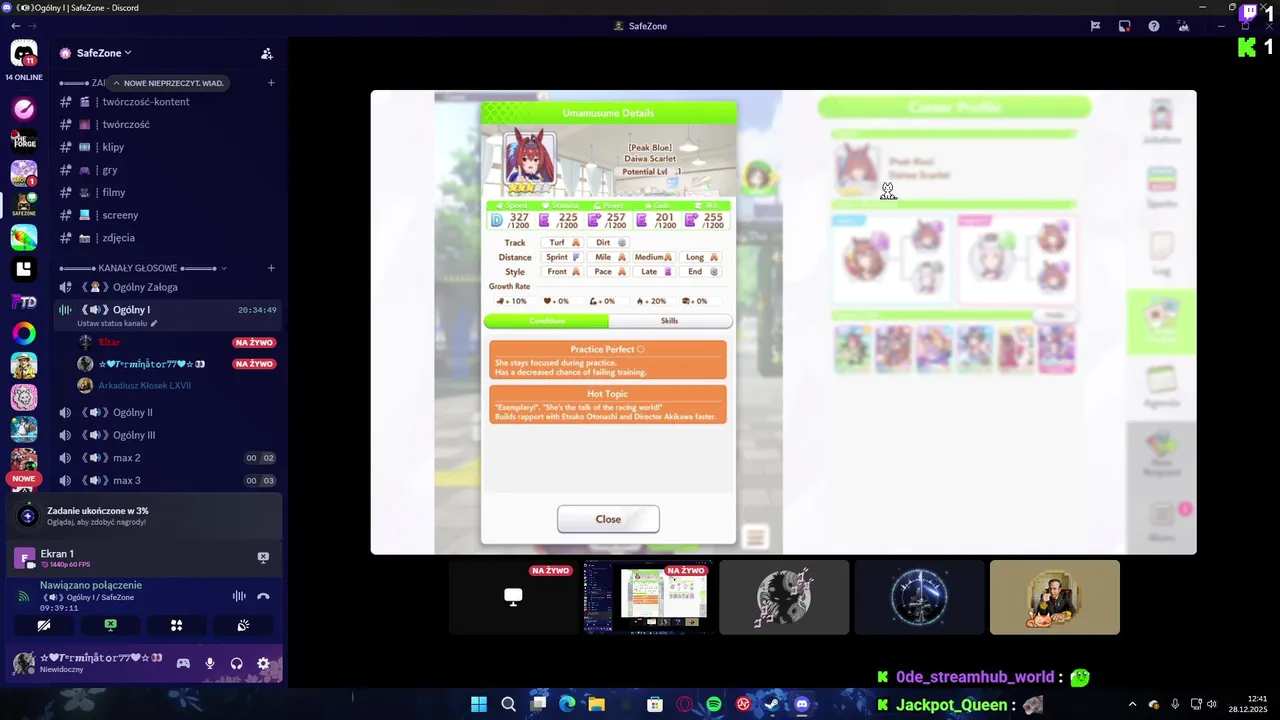The width and height of the screenshot is (1280, 720).
Task: Open Microsoft Edge from the taskbar
Action: pos(567,704)
